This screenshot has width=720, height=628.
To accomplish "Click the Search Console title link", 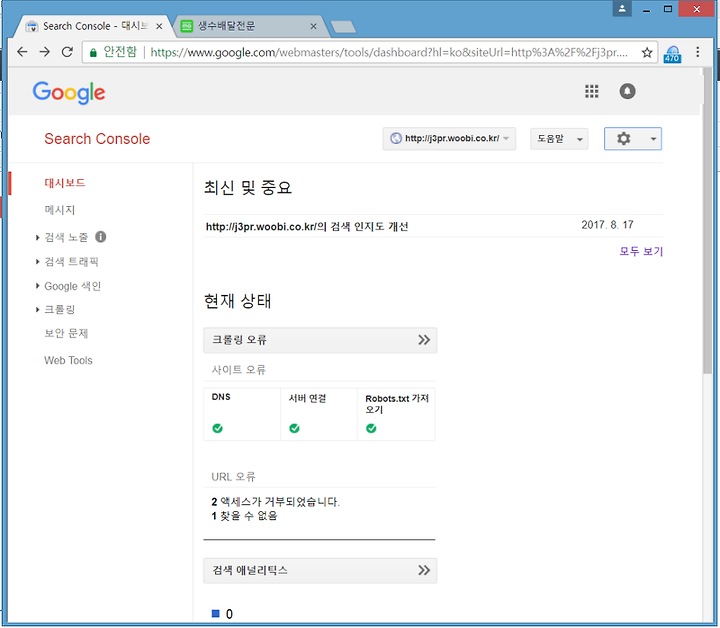I will tap(97, 139).
